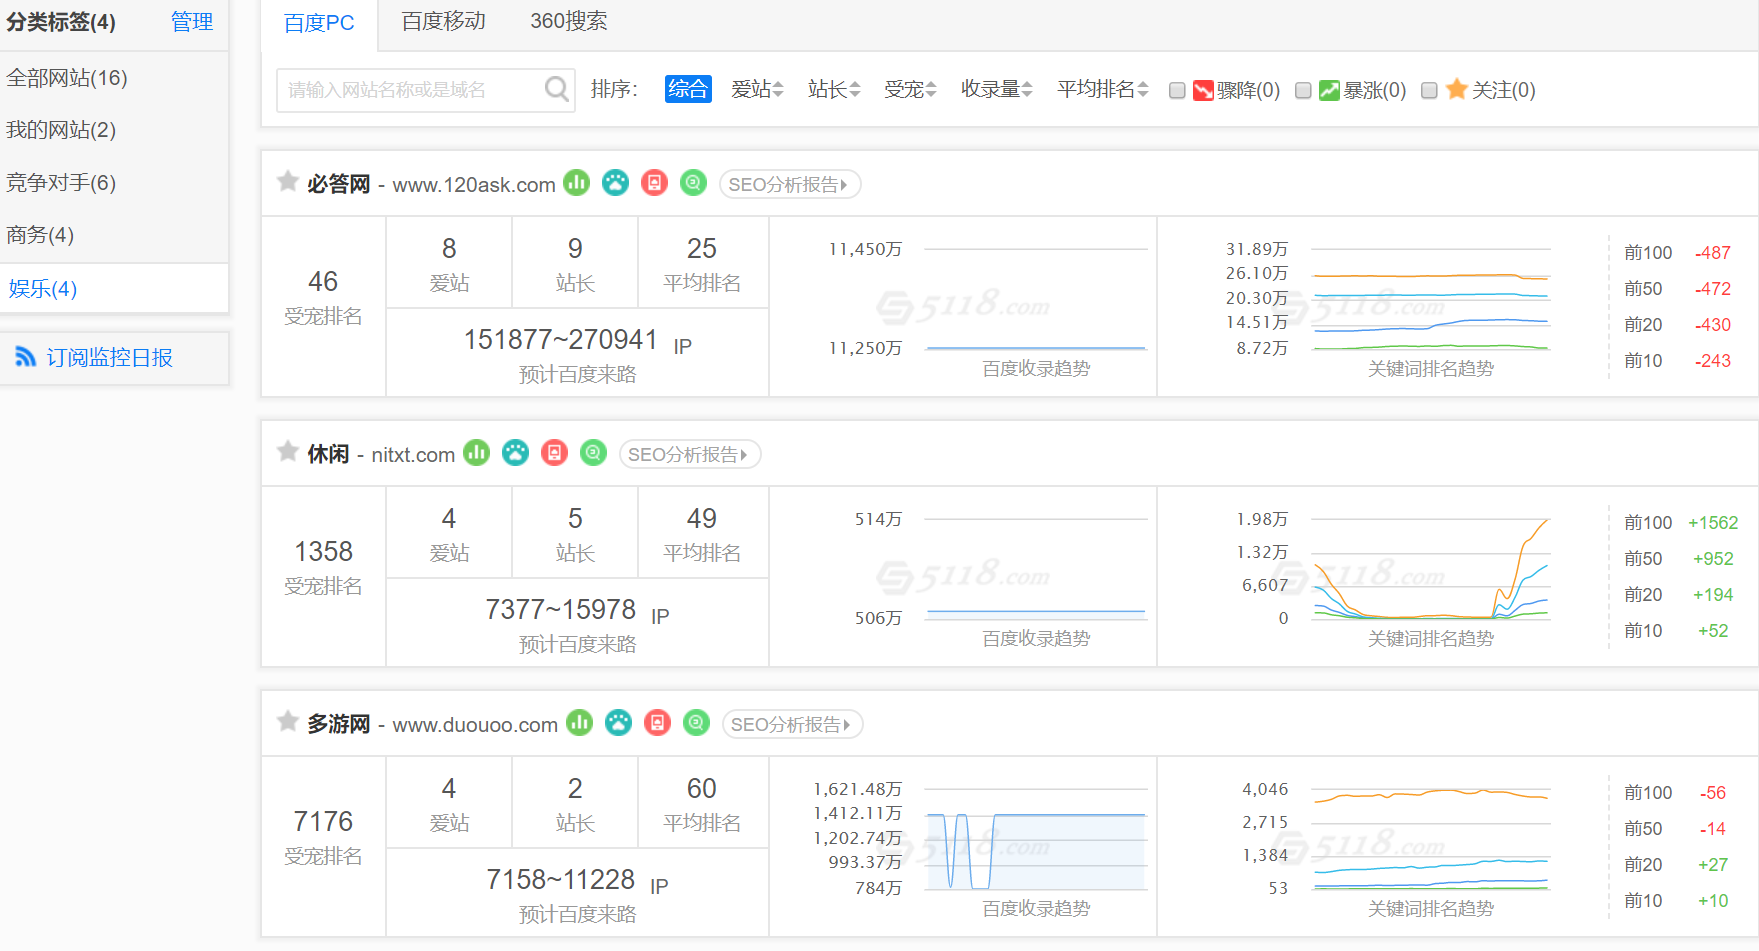This screenshot has height=951, width=1759.
Task: Expand SEO分析报告 for 必答网
Action: click(x=789, y=185)
